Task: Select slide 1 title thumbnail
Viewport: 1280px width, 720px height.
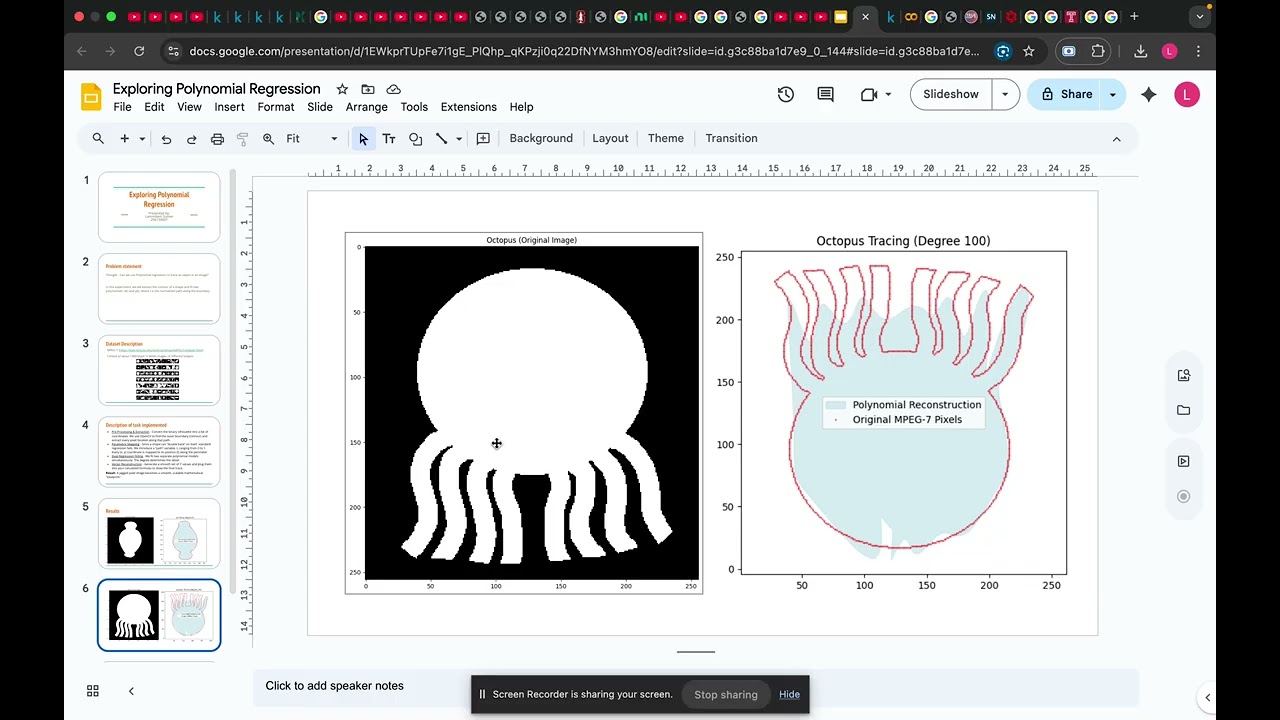Action: pos(159,207)
